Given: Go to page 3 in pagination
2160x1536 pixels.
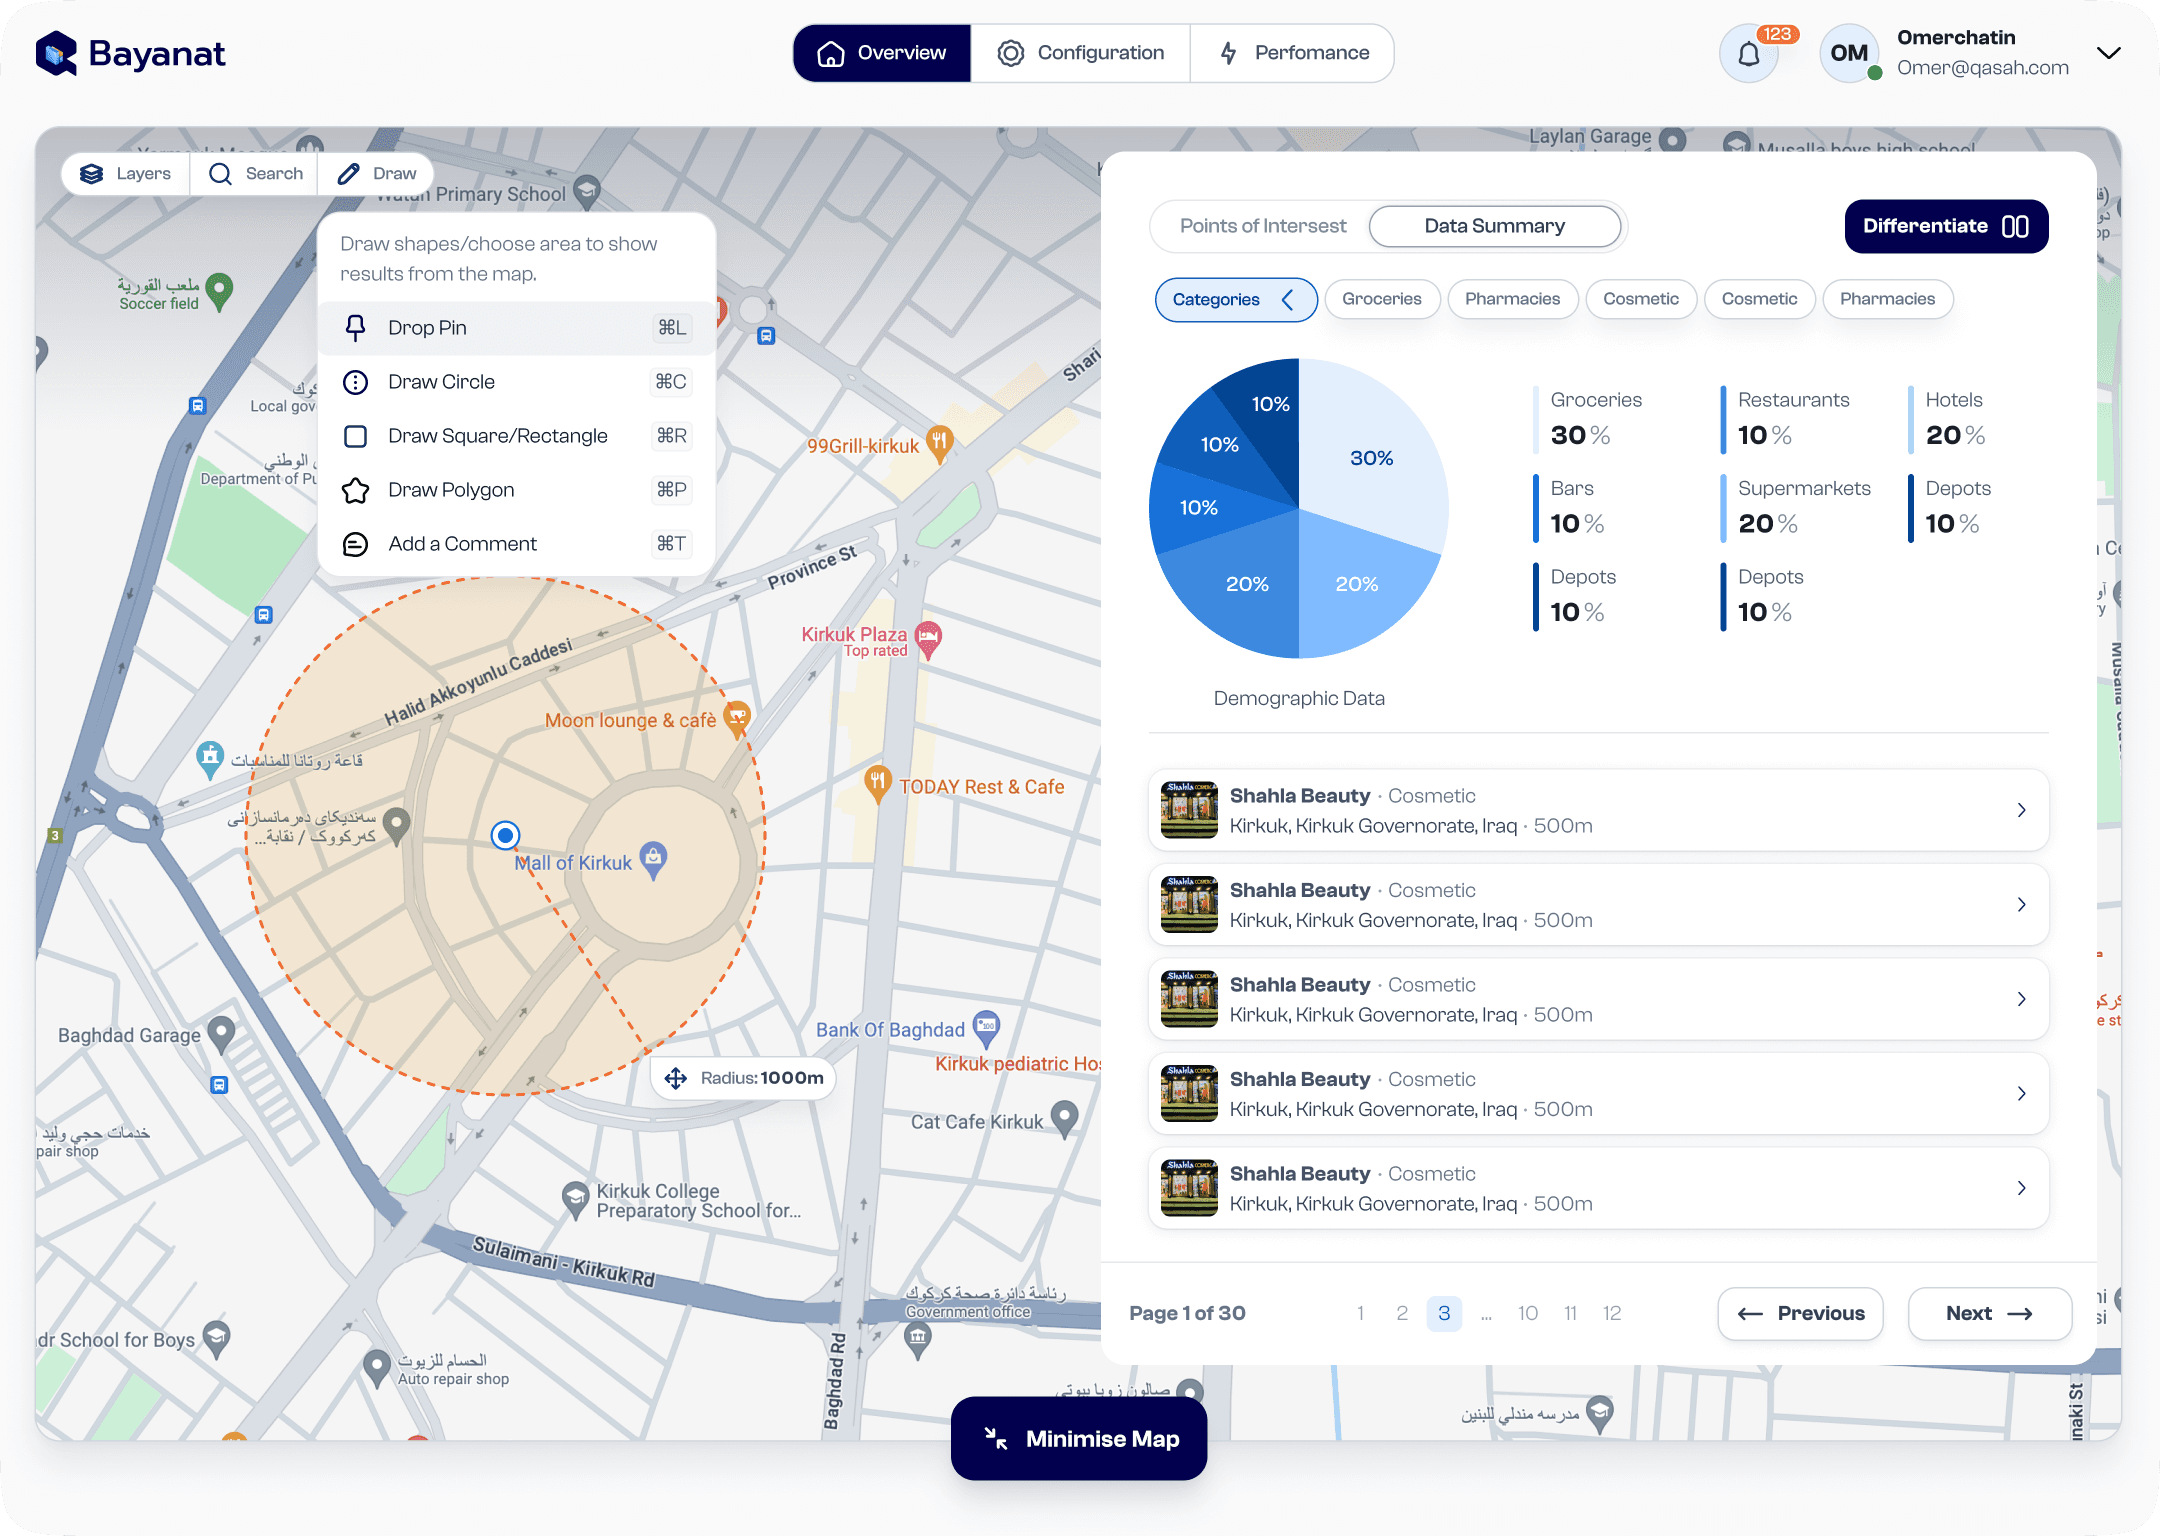Looking at the screenshot, I should coord(1443,1313).
